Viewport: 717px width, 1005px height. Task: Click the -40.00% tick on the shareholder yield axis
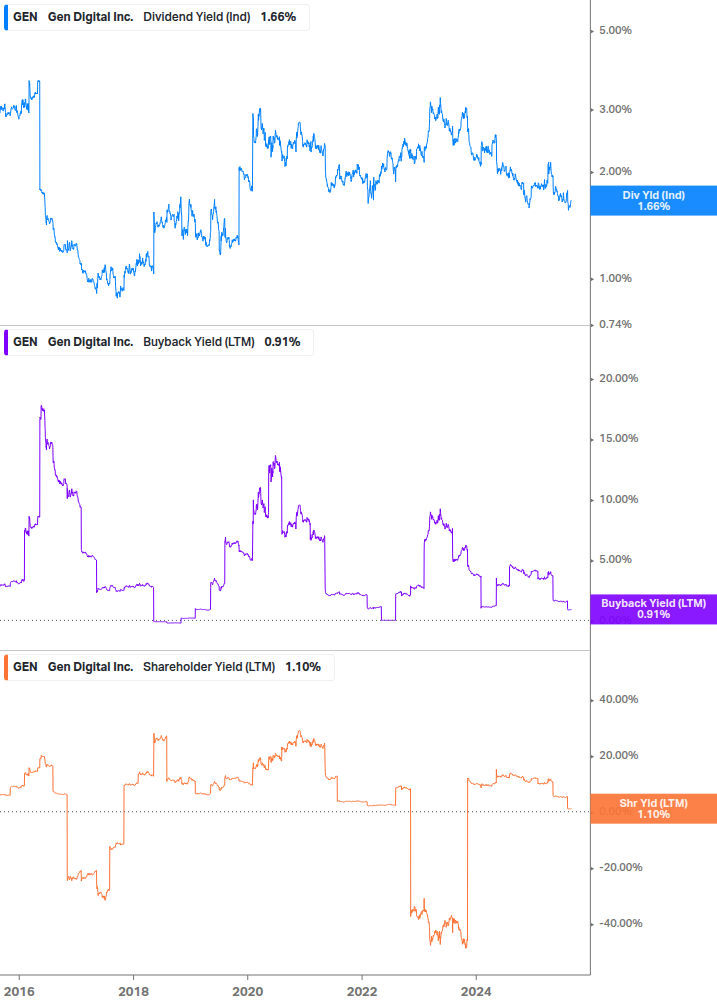click(x=620, y=924)
